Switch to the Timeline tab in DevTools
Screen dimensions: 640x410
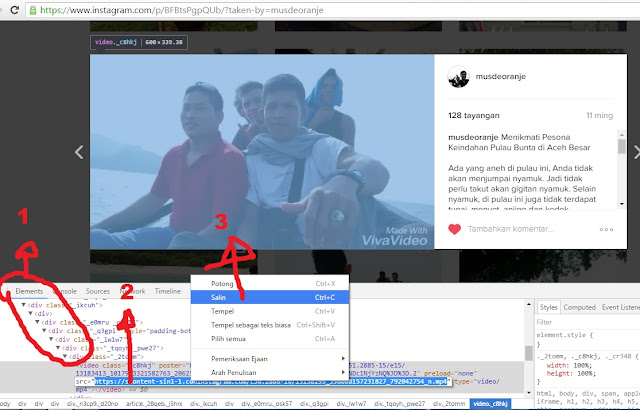pyautogui.click(x=167, y=291)
